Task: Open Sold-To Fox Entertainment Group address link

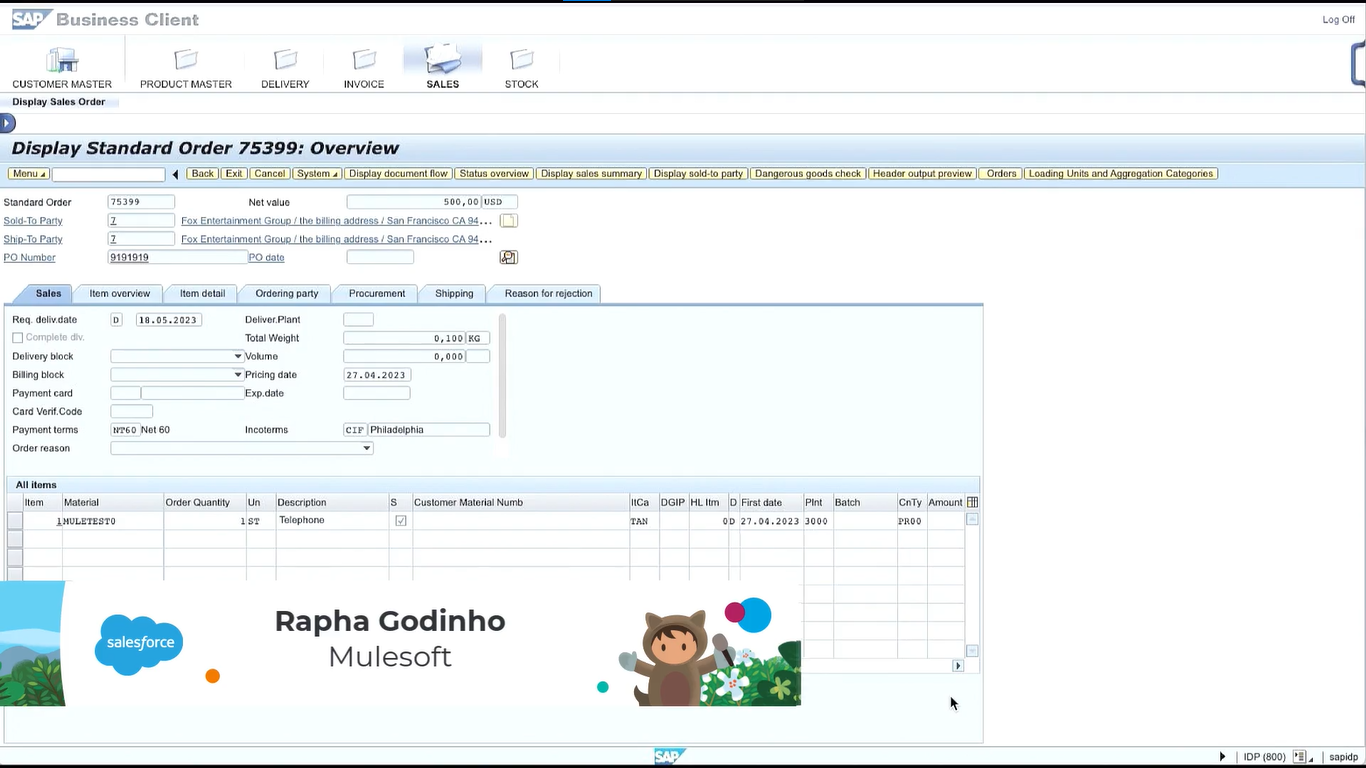Action: click(x=336, y=221)
